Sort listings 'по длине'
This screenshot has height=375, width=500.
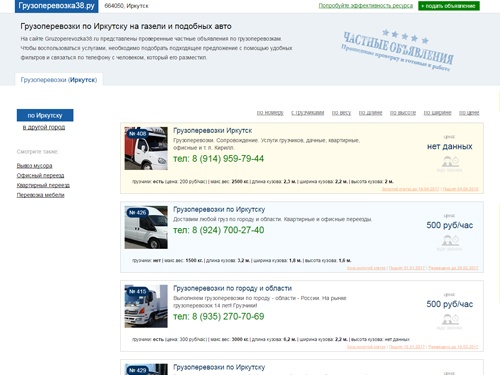click(370, 113)
